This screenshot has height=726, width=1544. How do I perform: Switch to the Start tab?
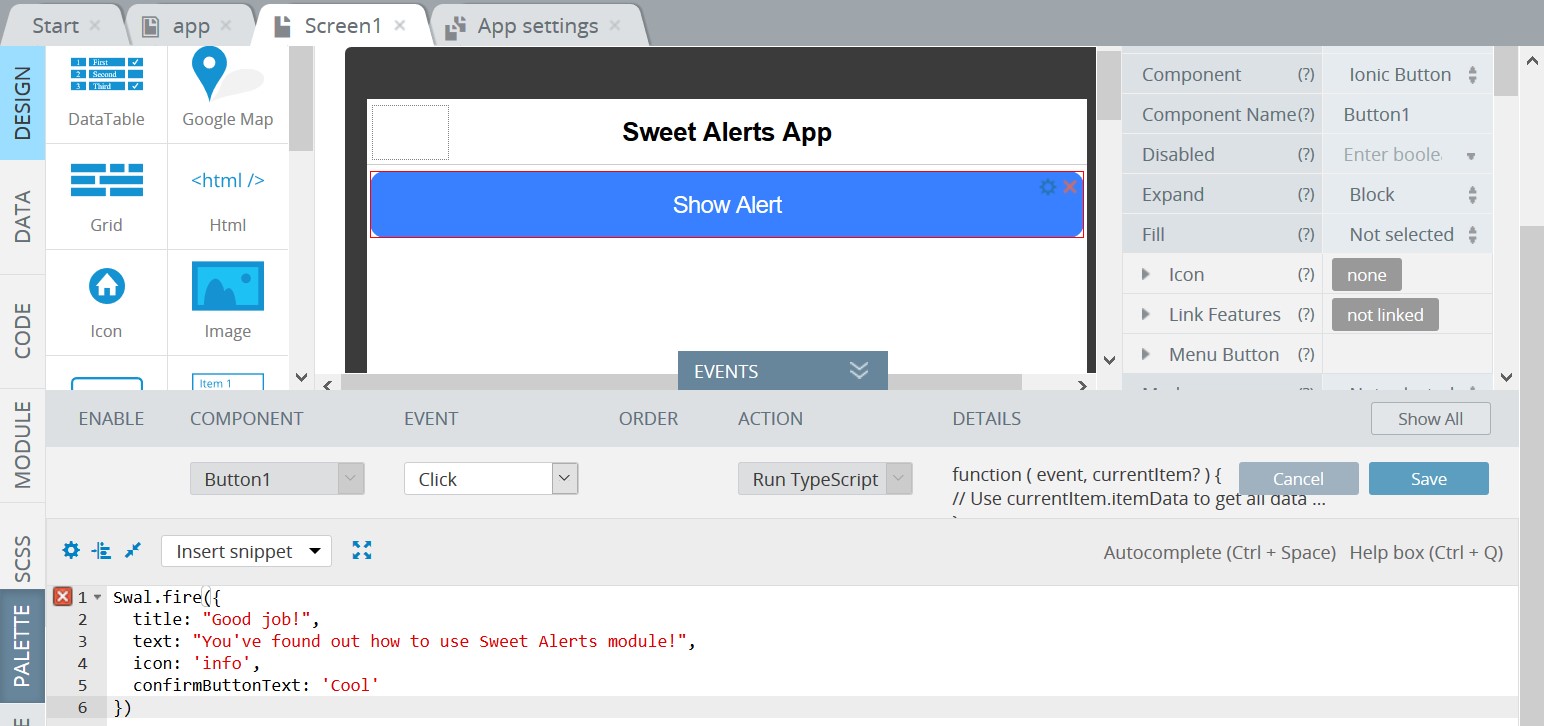click(x=55, y=25)
